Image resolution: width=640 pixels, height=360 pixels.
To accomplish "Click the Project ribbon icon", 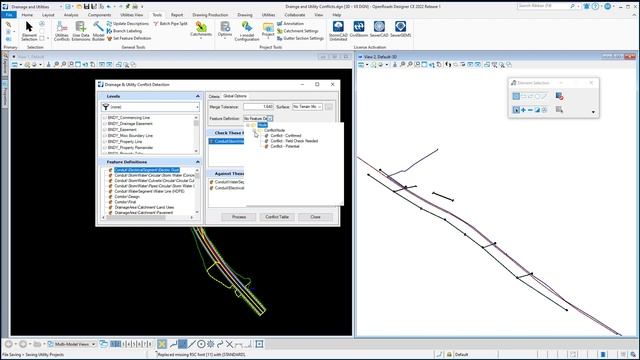I will click(268, 29).
